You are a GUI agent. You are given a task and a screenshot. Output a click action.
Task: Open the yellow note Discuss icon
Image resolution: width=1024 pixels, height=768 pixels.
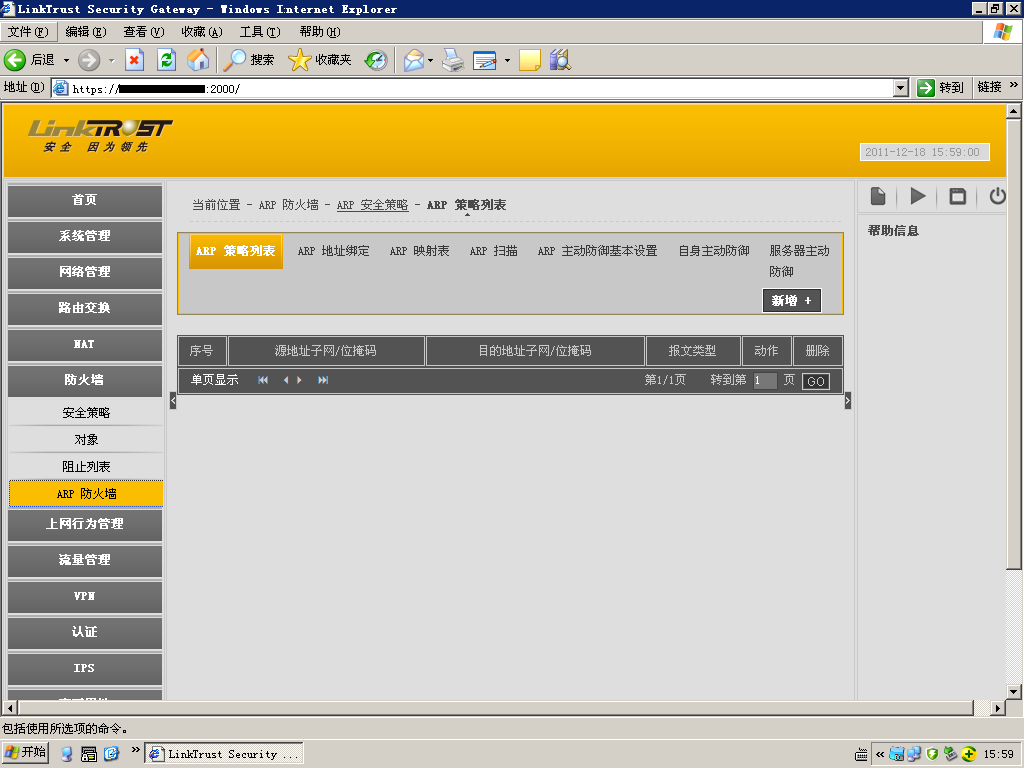(x=530, y=60)
